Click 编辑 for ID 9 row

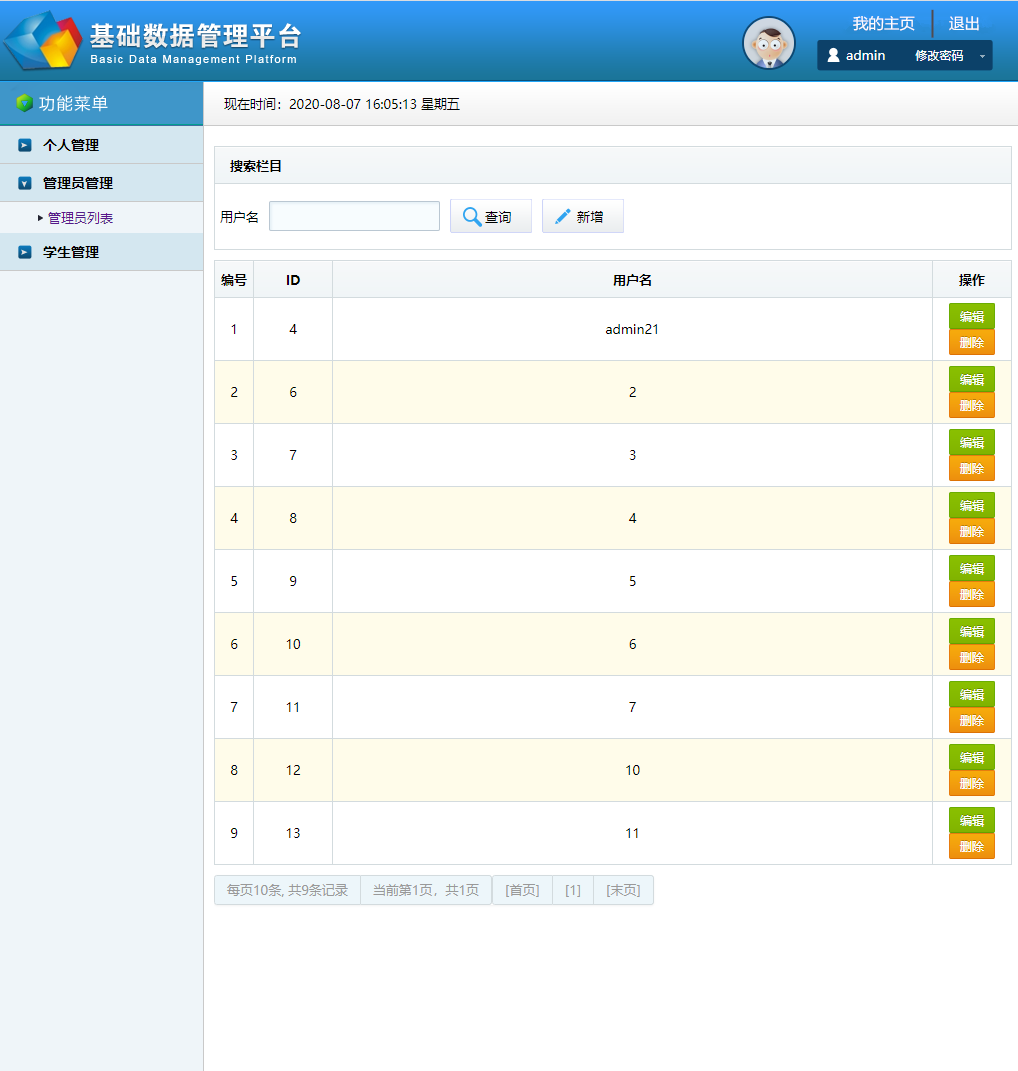pos(972,568)
